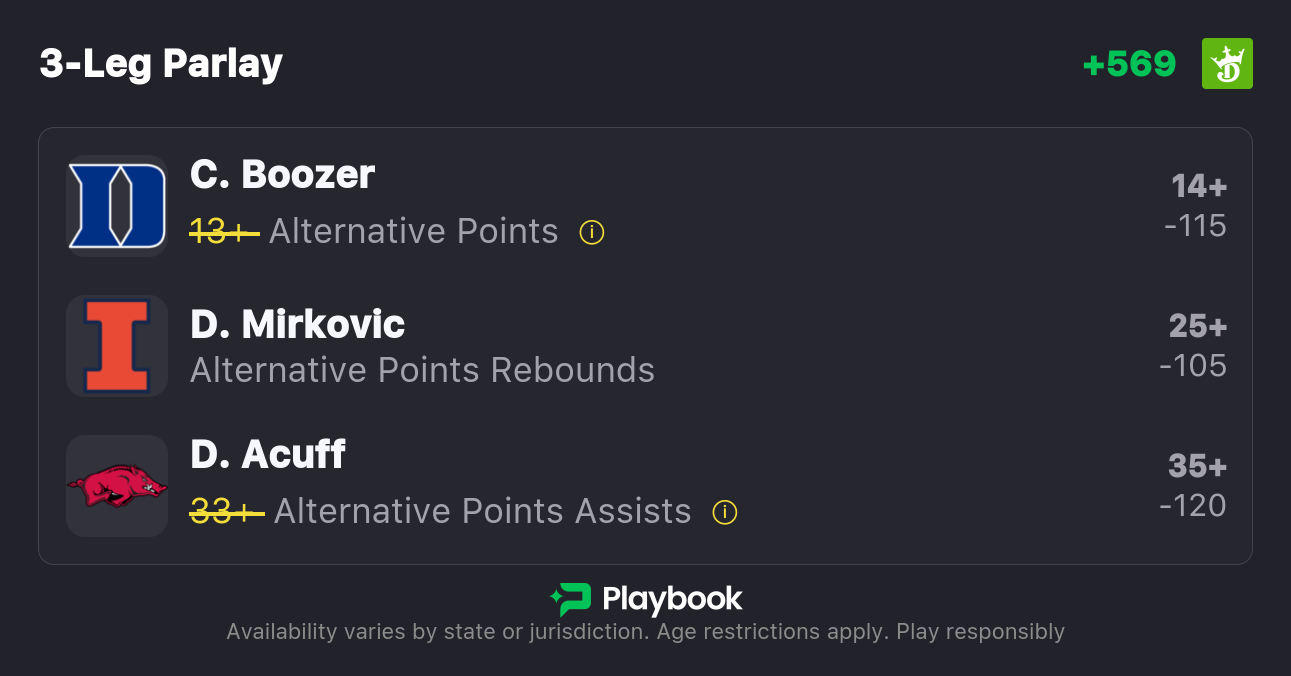This screenshot has height=676, width=1291.
Task: Select the 35+ line for Acuff
Action: [1197, 467]
